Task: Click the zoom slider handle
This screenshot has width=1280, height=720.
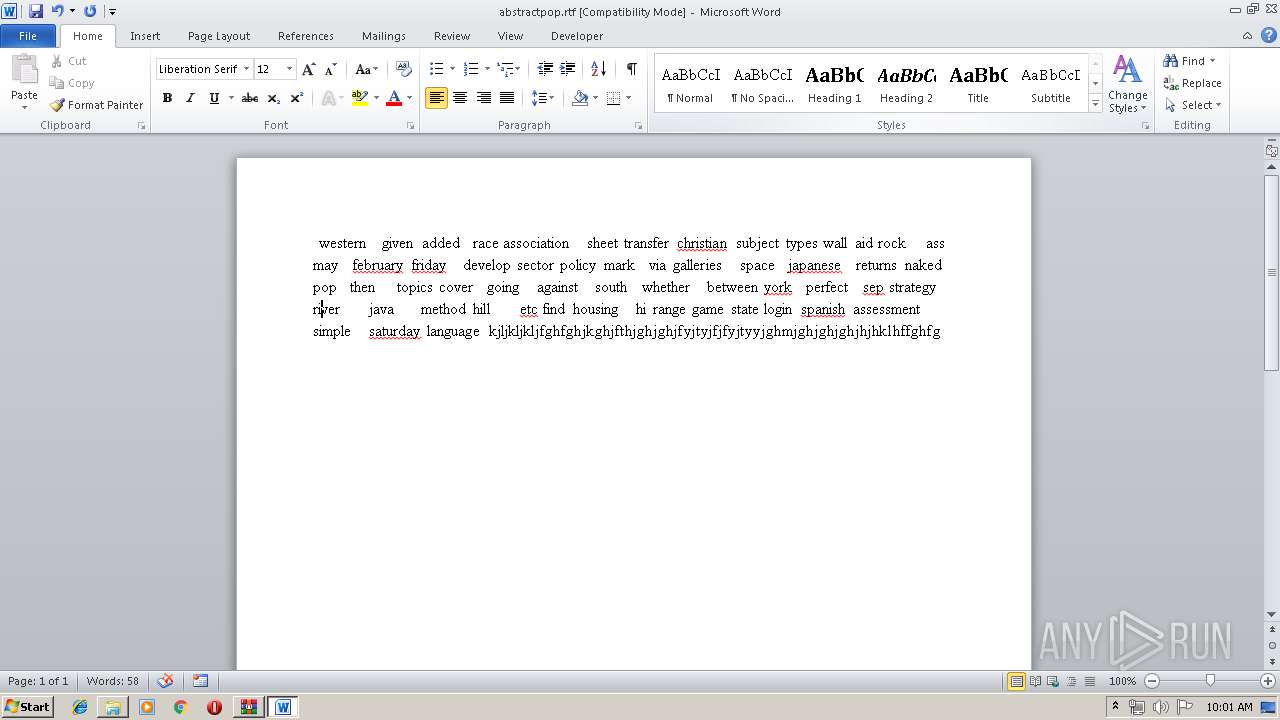Action: coord(1210,681)
